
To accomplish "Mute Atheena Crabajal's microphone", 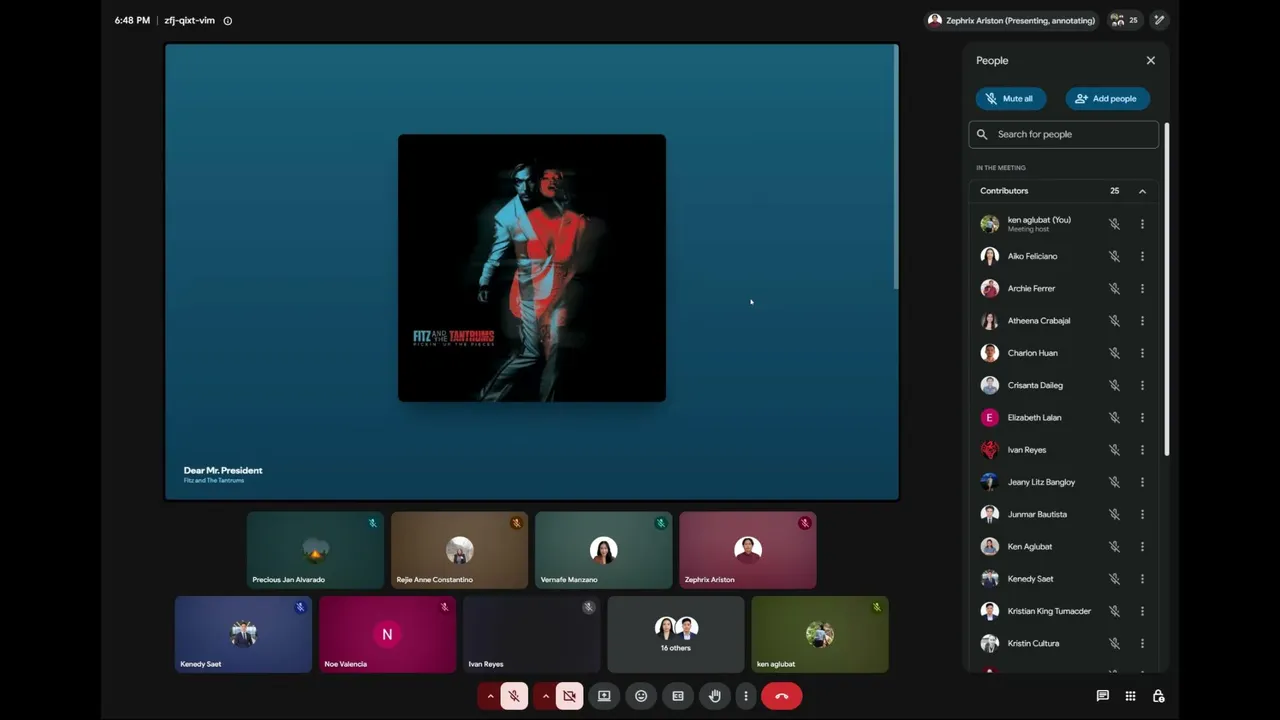I will 1114,321.
